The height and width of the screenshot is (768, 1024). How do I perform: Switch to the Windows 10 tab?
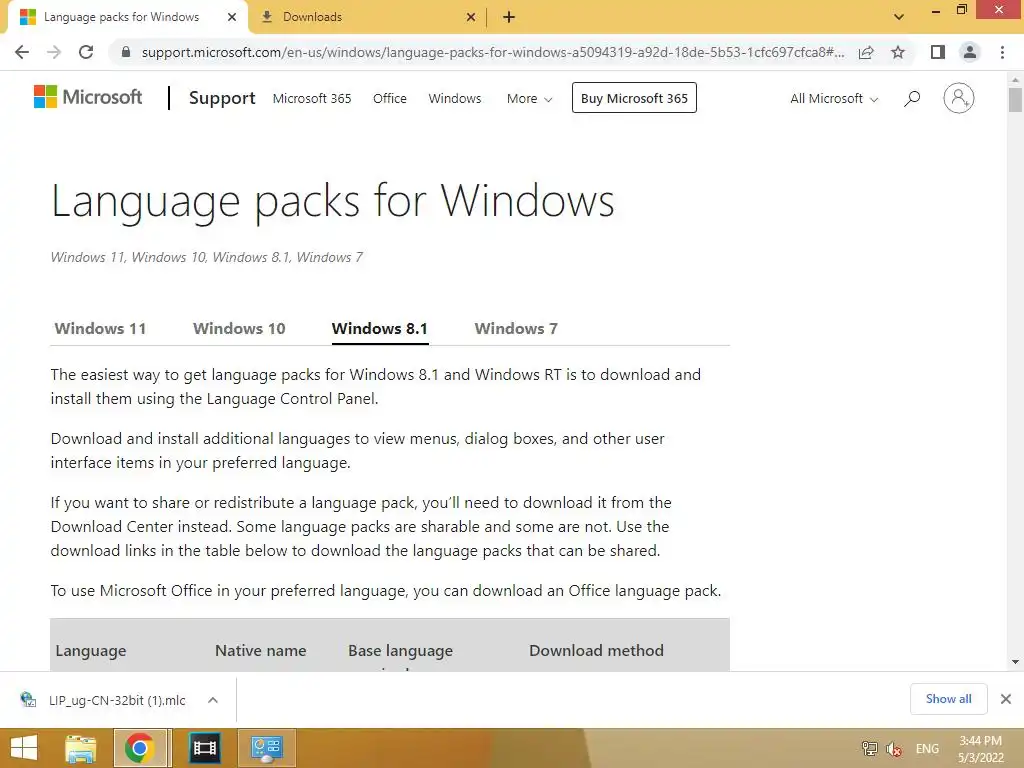click(239, 328)
